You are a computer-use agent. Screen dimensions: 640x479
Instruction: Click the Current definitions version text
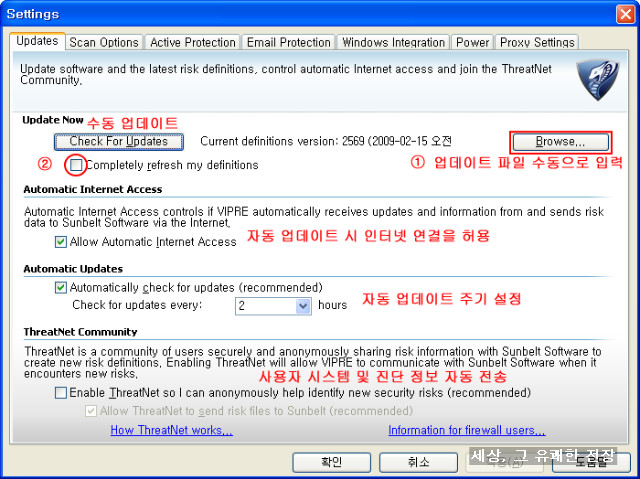tap(326, 141)
